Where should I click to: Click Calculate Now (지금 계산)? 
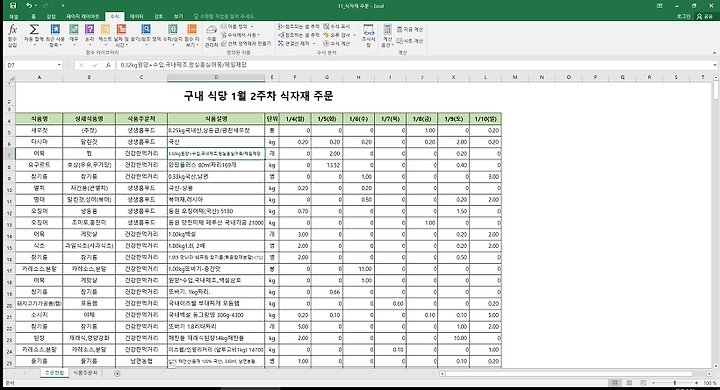pyautogui.click(x=410, y=29)
